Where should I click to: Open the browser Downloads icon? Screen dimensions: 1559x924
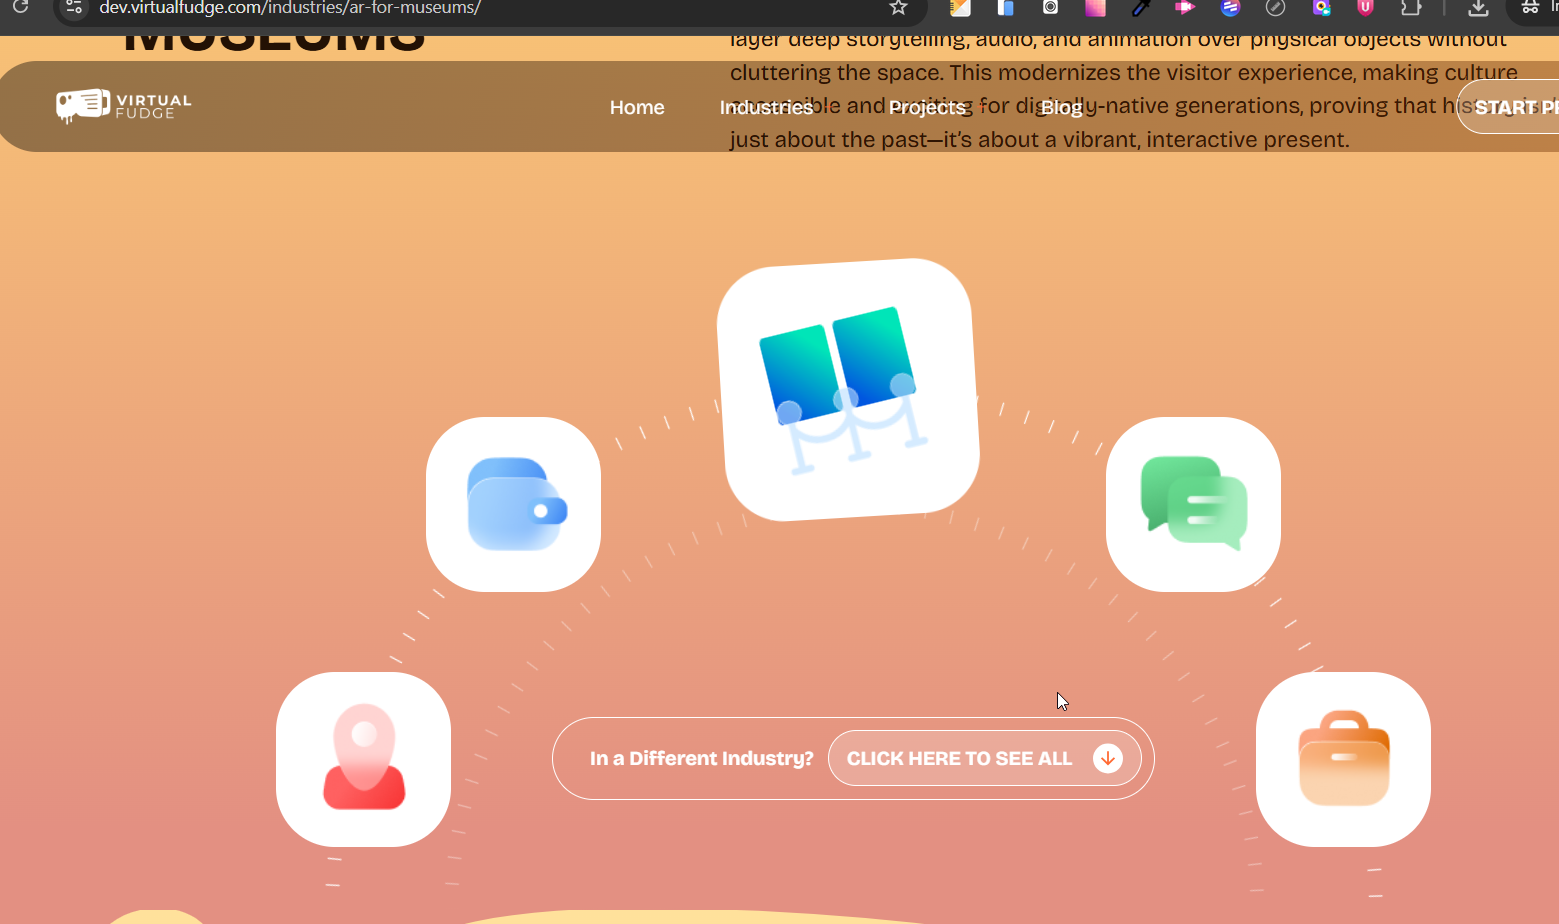(1478, 7)
